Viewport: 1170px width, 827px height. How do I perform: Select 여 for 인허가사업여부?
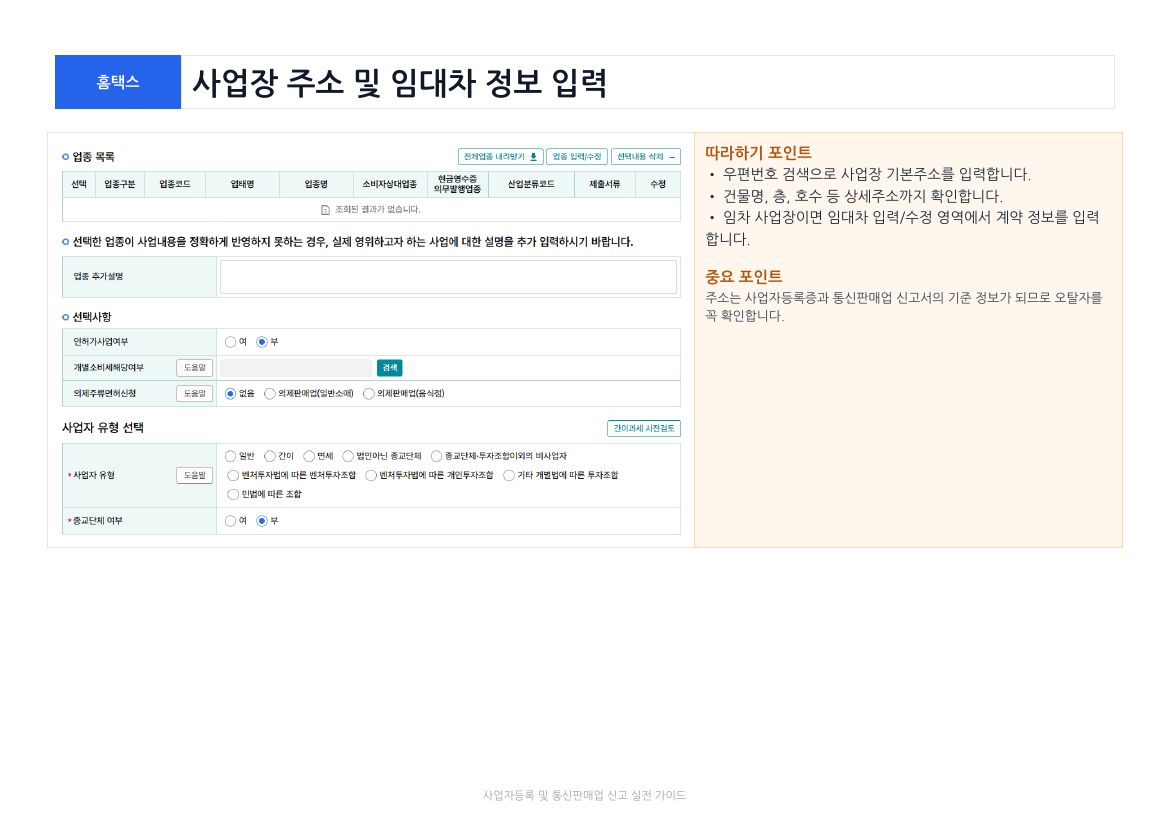pyautogui.click(x=231, y=342)
